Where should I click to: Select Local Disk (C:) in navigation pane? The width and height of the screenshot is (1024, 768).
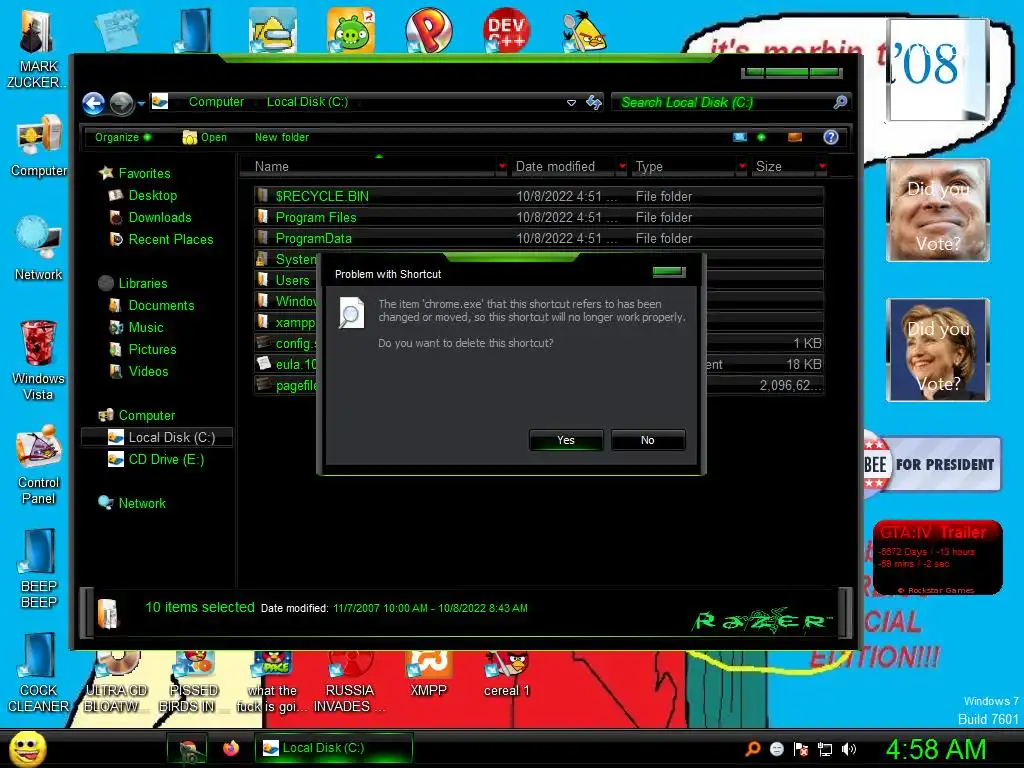tap(157, 438)
